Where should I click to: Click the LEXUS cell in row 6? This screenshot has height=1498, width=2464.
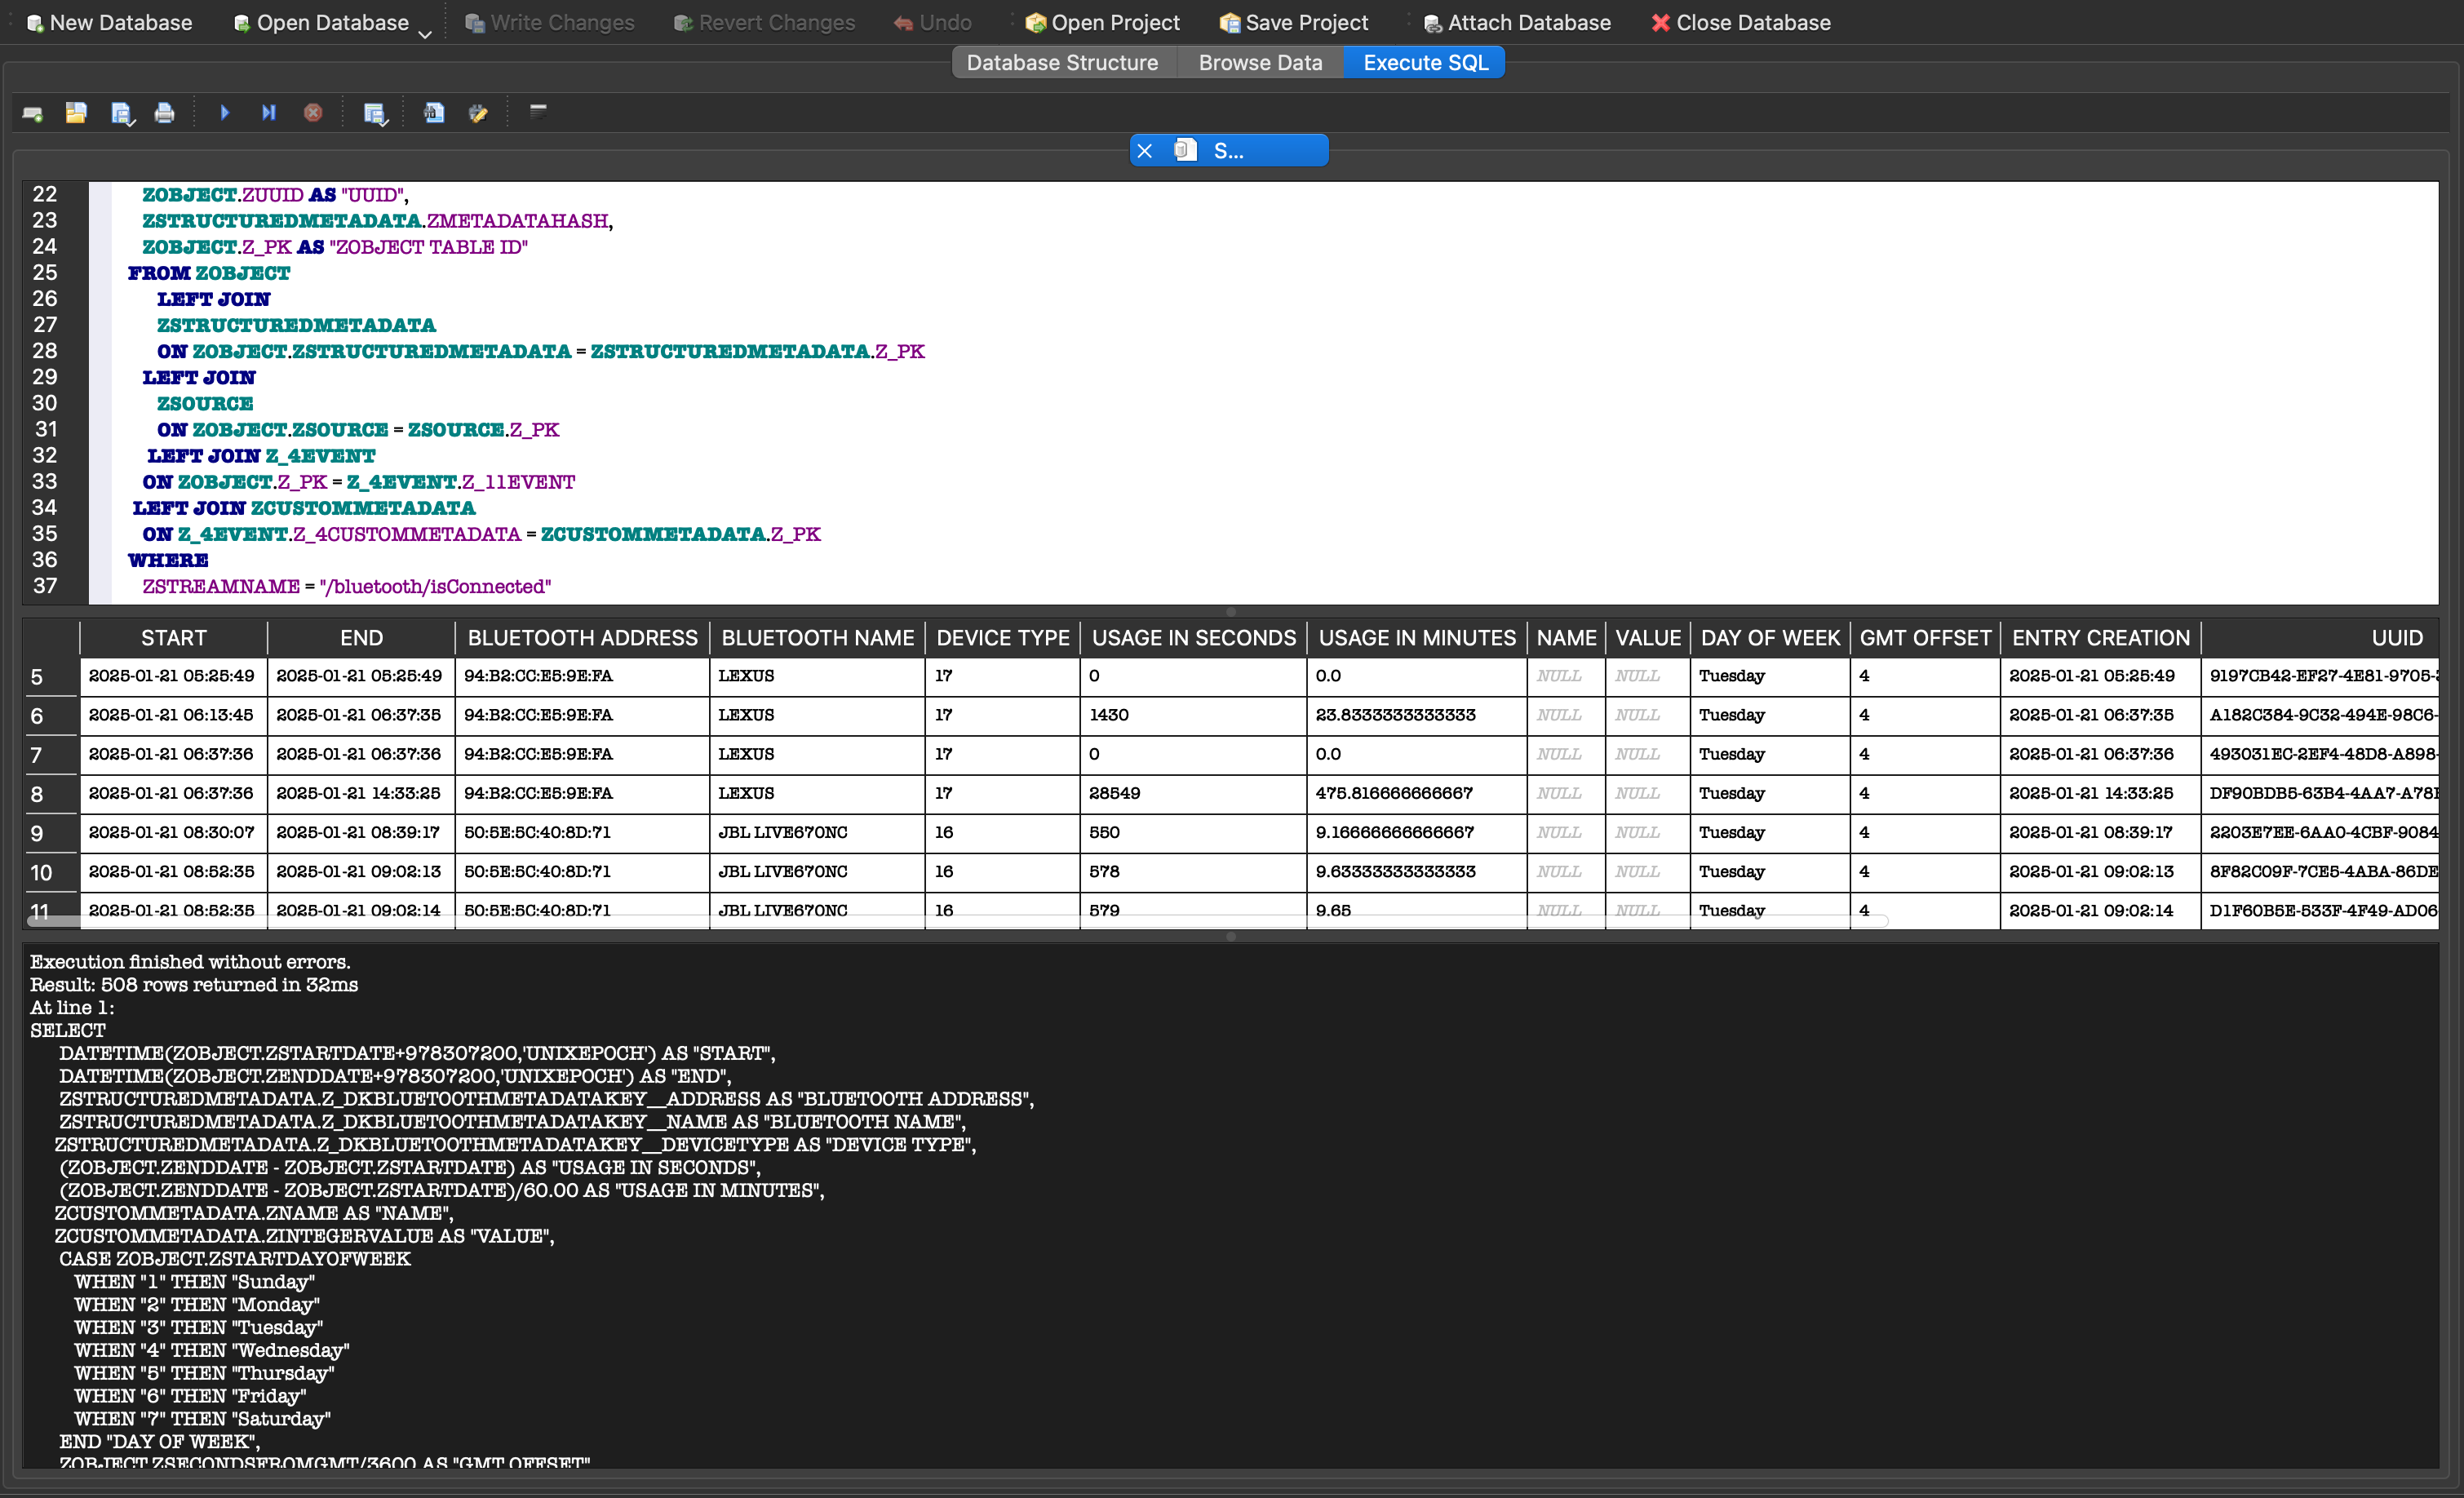point(817,716)
